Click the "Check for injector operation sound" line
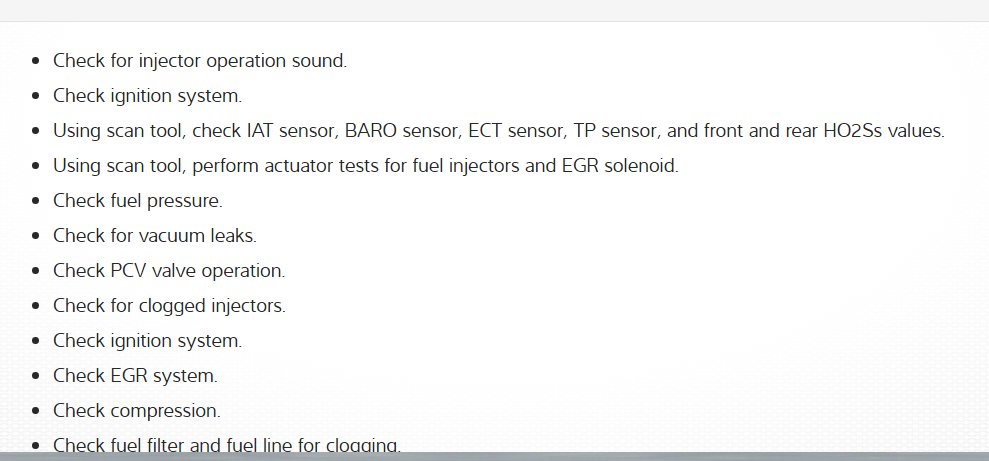Image resolution: width=989 pixels, height=461 pixels. 200,61
